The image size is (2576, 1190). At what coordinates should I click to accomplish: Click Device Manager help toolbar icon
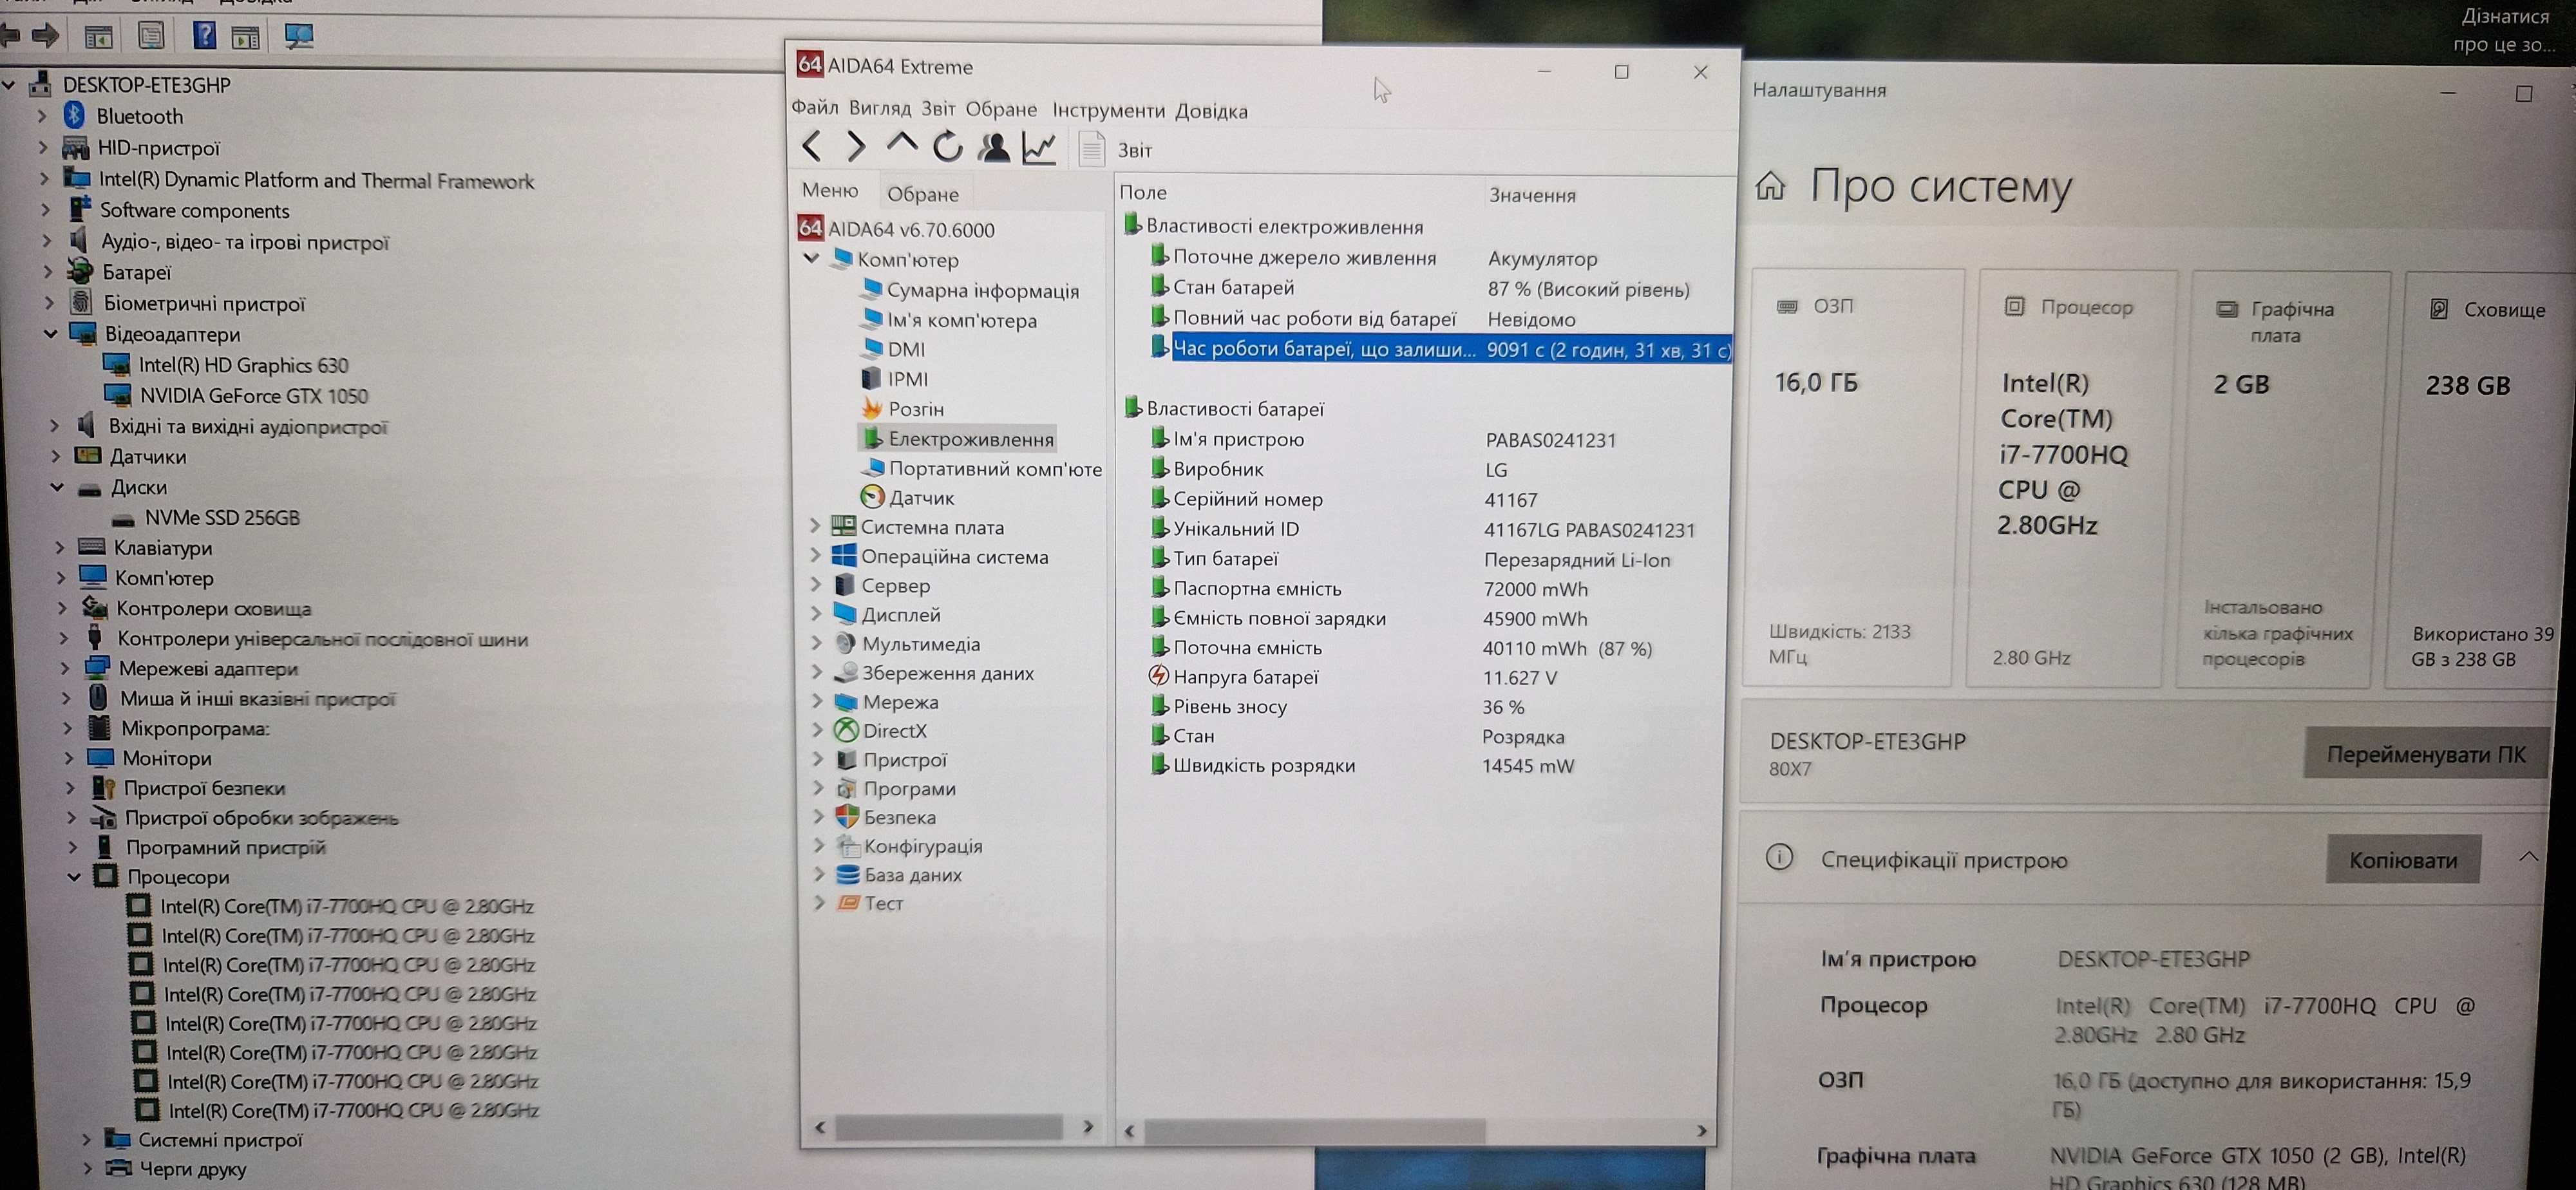click(x=204, y=36)
